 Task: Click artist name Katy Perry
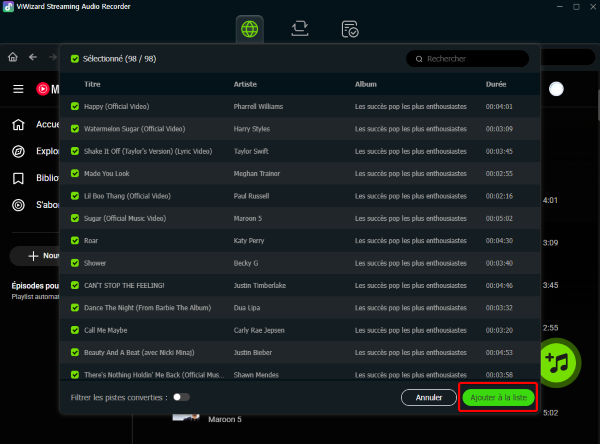click(249, 240)
